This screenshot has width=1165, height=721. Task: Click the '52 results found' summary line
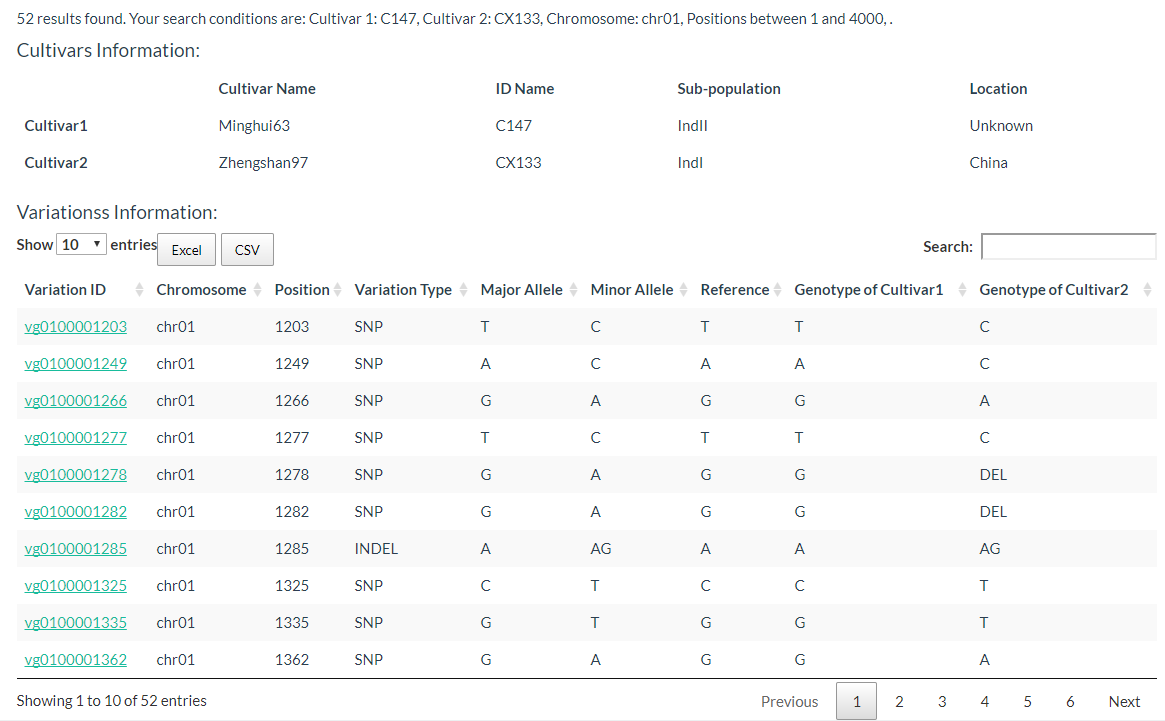tap(455, 19)
